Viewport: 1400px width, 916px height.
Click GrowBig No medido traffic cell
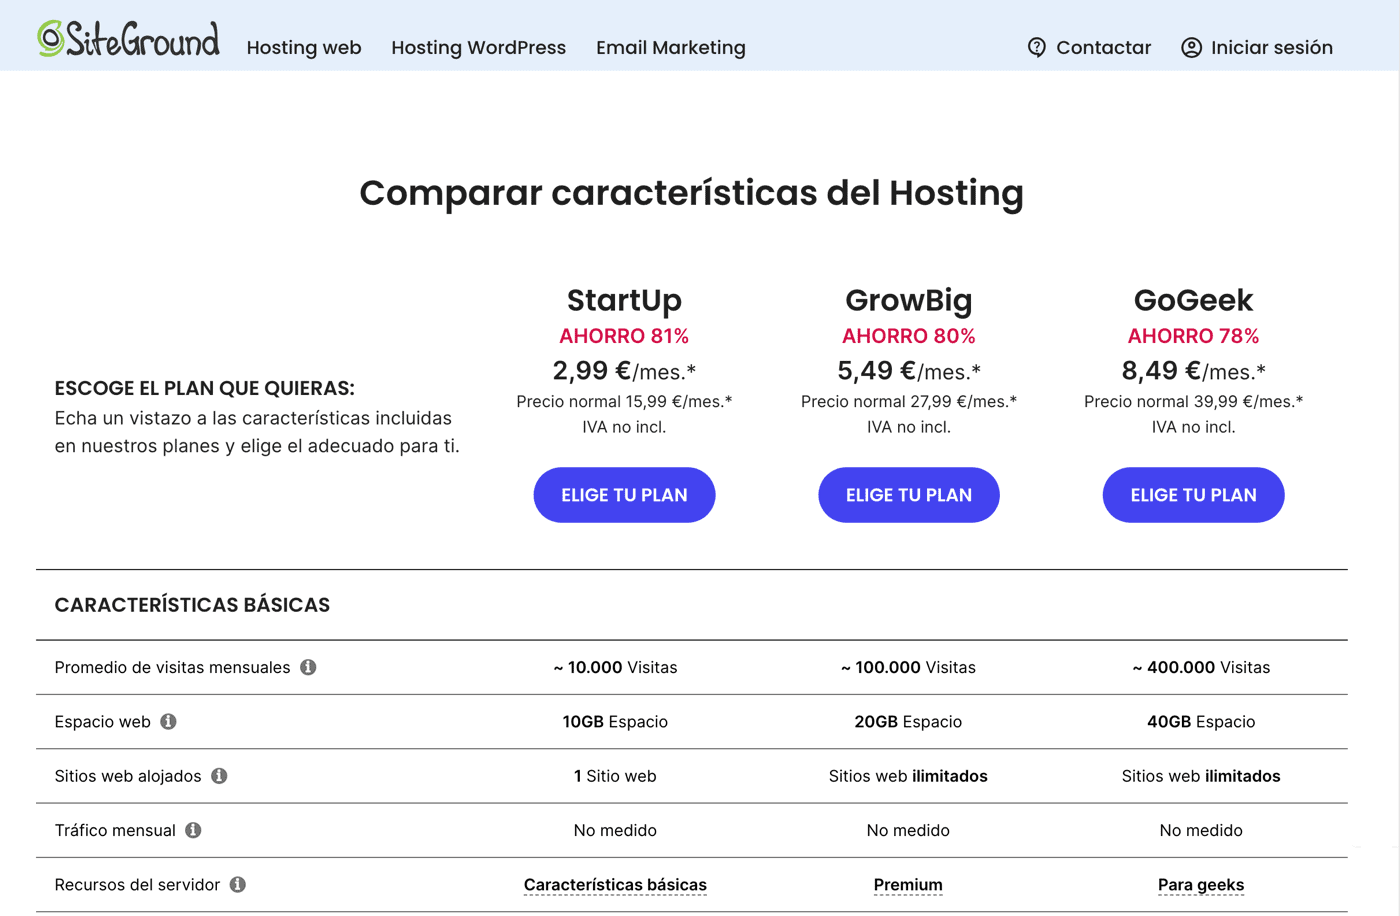(x=908, y=830)
